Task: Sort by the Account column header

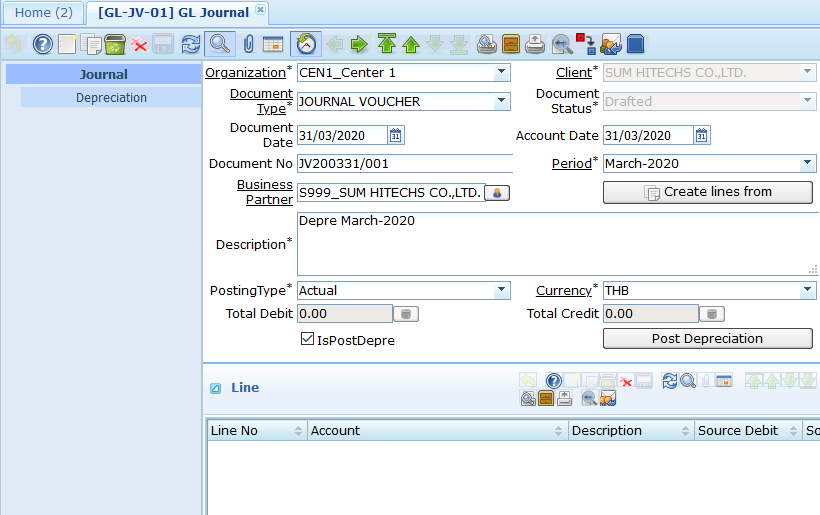Action: point(437,430)
